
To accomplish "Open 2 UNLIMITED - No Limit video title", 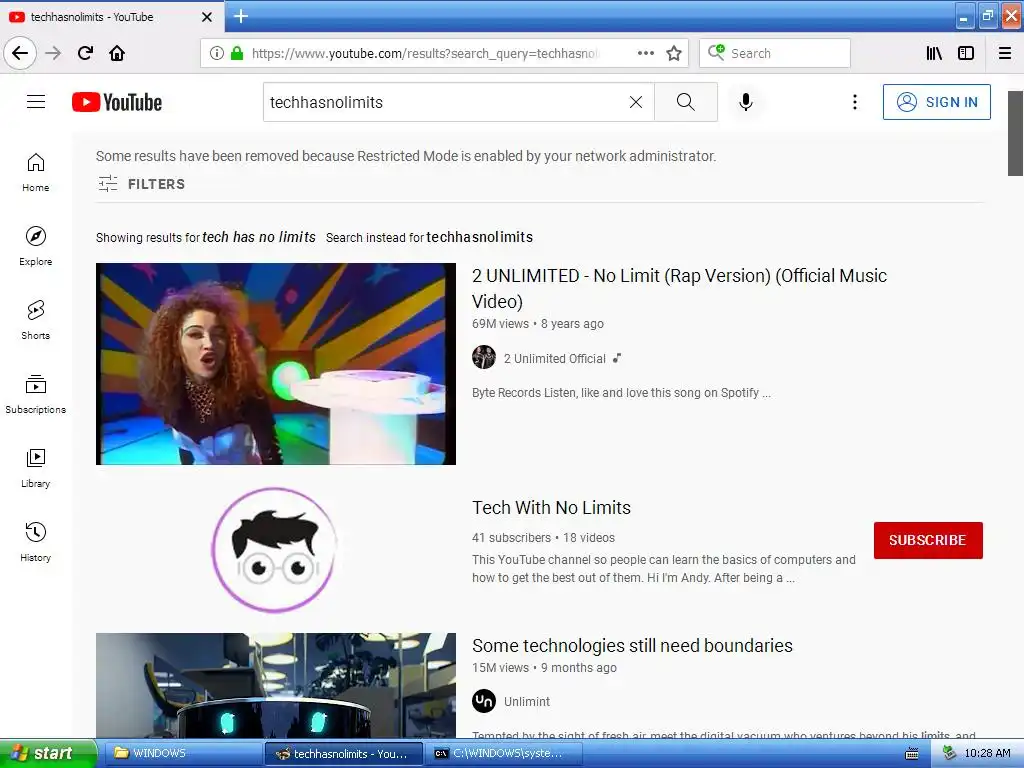I will [x=679, y=288].
